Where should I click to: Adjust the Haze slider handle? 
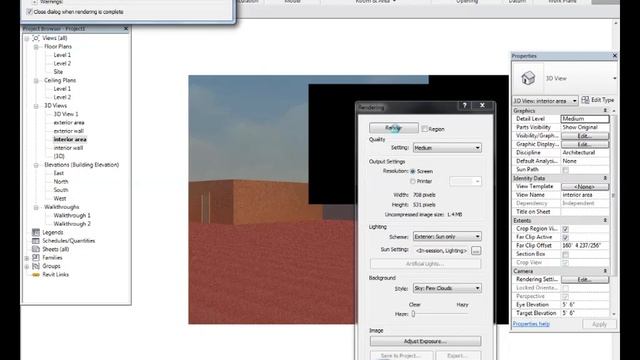pyautogui.click(x=413, y=314)
